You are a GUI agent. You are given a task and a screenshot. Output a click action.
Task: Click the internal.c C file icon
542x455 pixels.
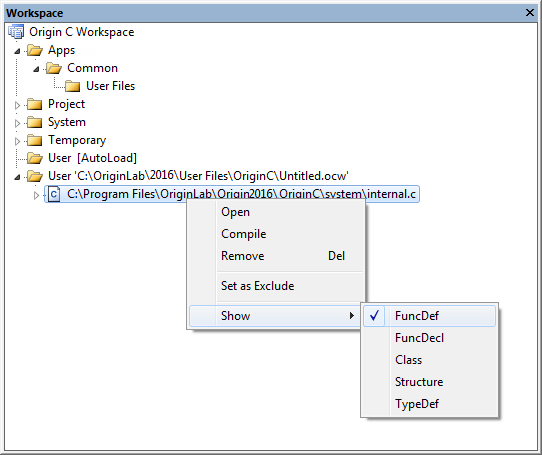click(54, 194)
